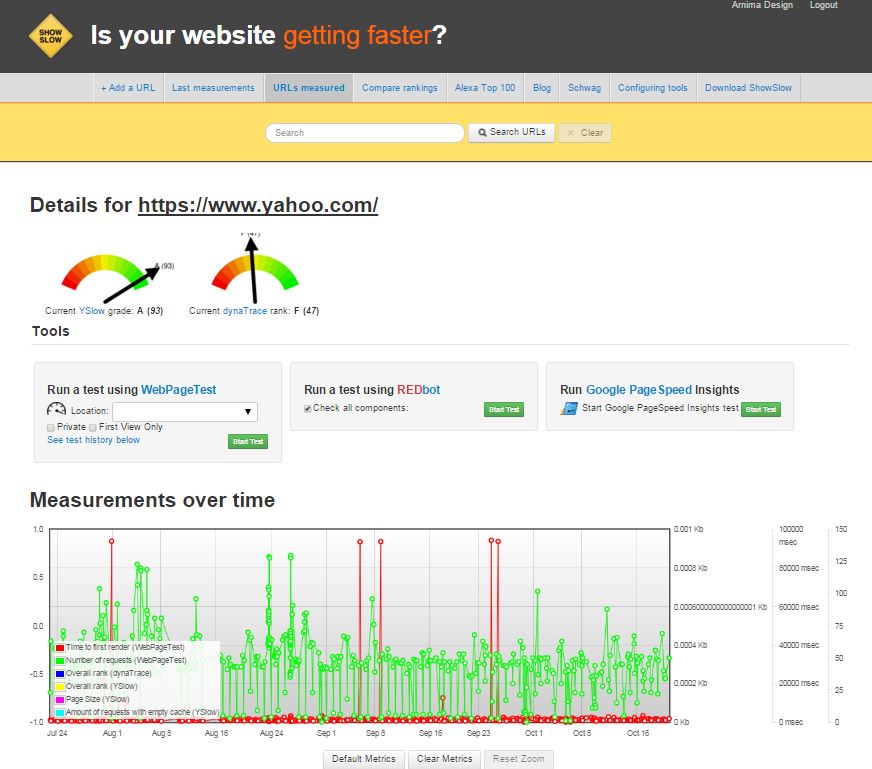Click the ShowSlow diamond logo

tap(51, 36)
